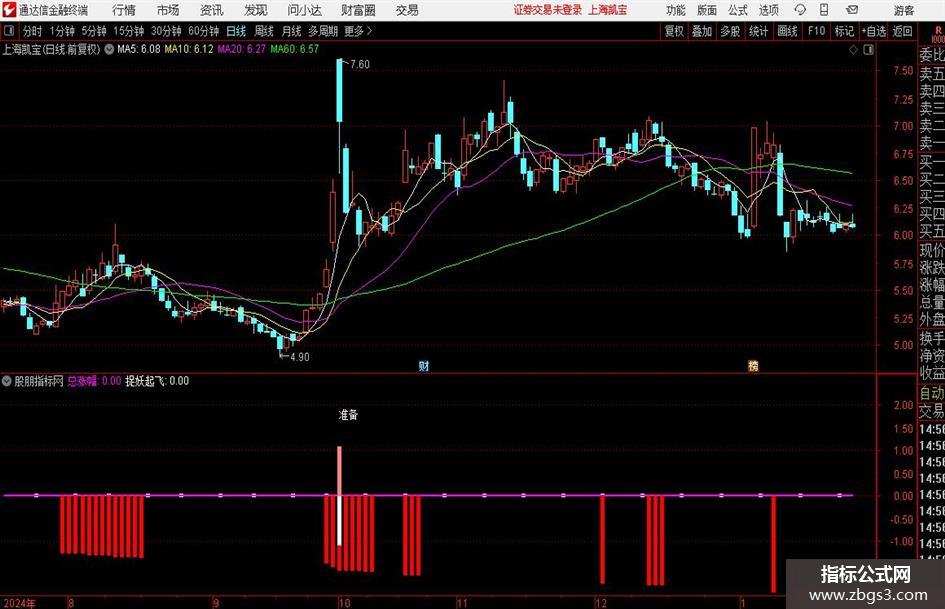Click the 4.90 low price label

pos(300,357)
